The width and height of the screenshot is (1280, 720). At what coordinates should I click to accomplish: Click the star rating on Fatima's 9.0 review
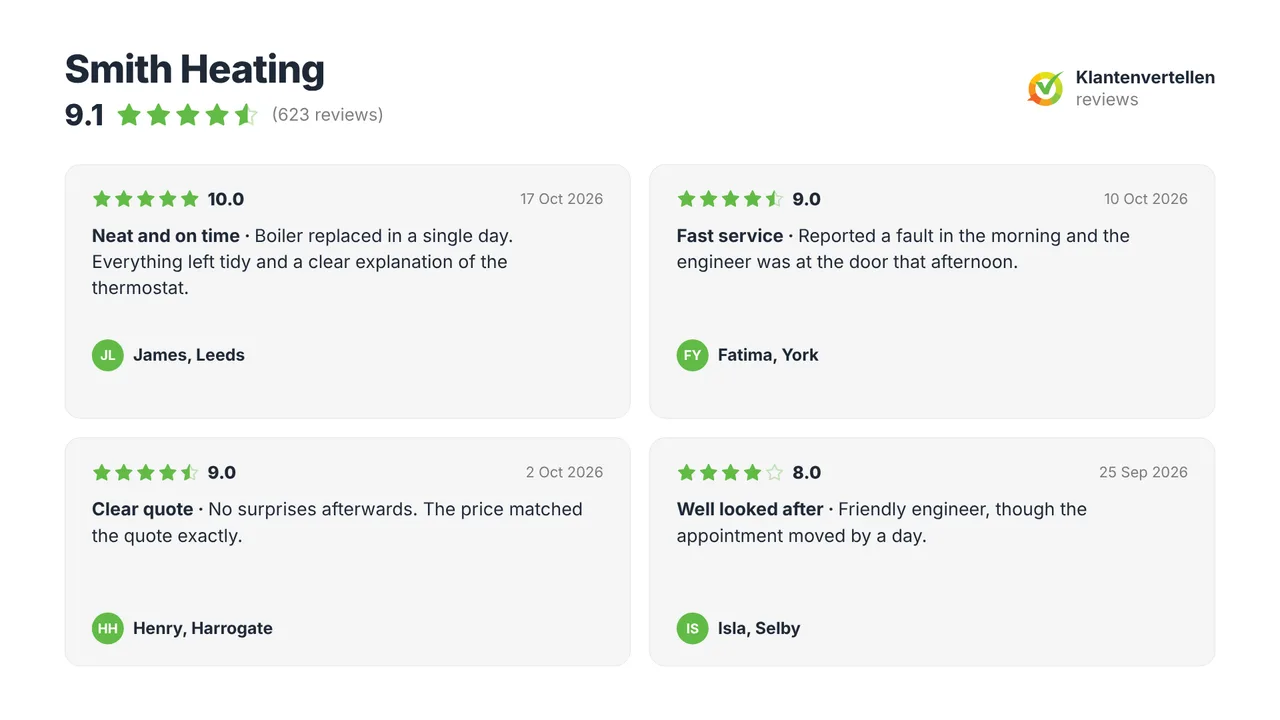(x=730, y=199)
